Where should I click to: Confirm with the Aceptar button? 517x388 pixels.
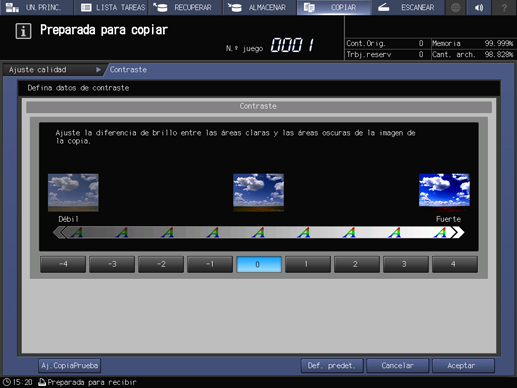coord(463,366)
